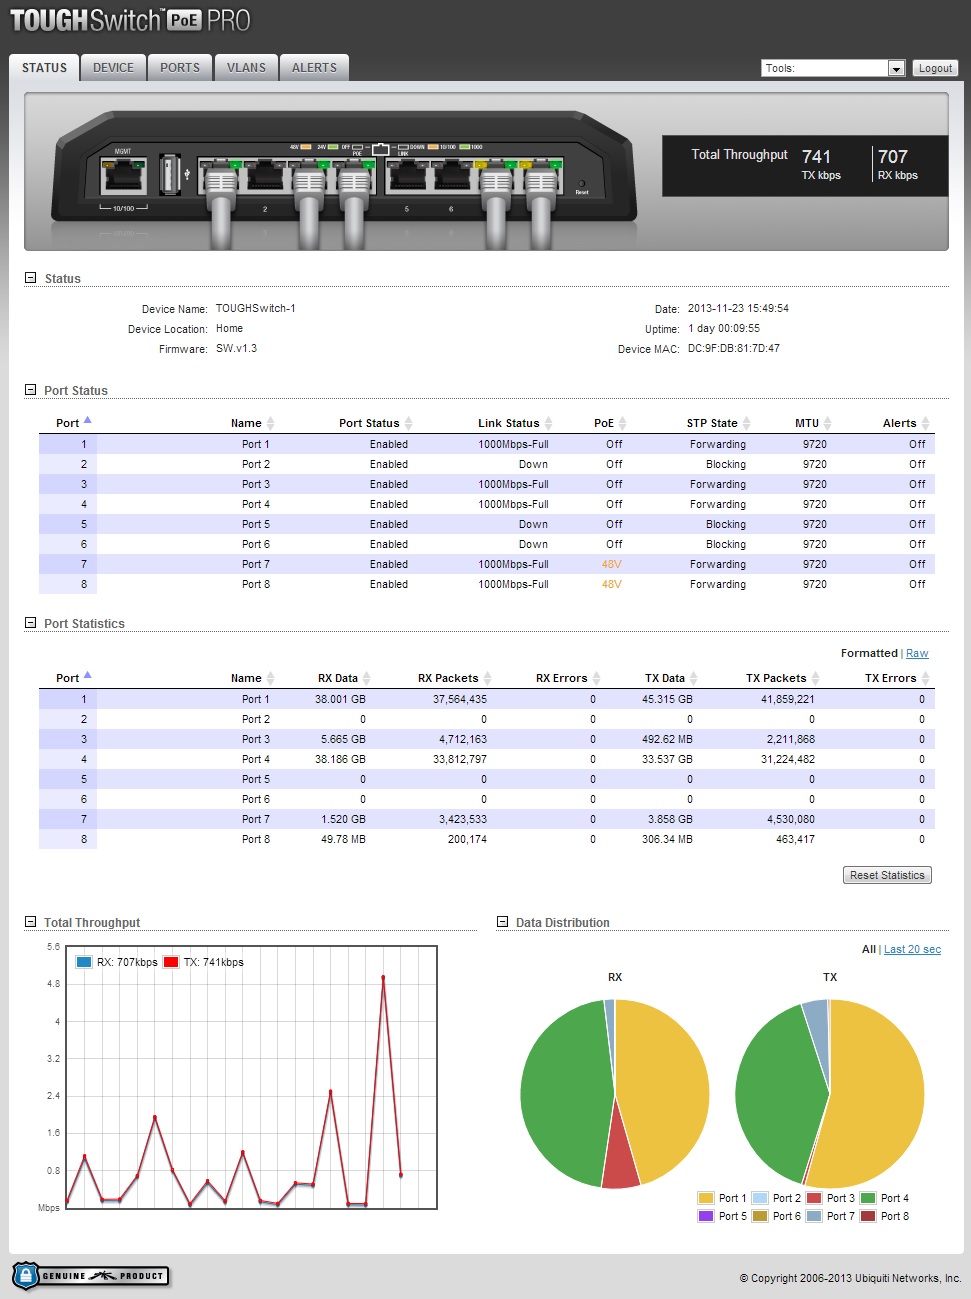Click device MAC DC:9F:DB:81:7D:47
The width and height of the screenshot is (971, 1299).
734,348
